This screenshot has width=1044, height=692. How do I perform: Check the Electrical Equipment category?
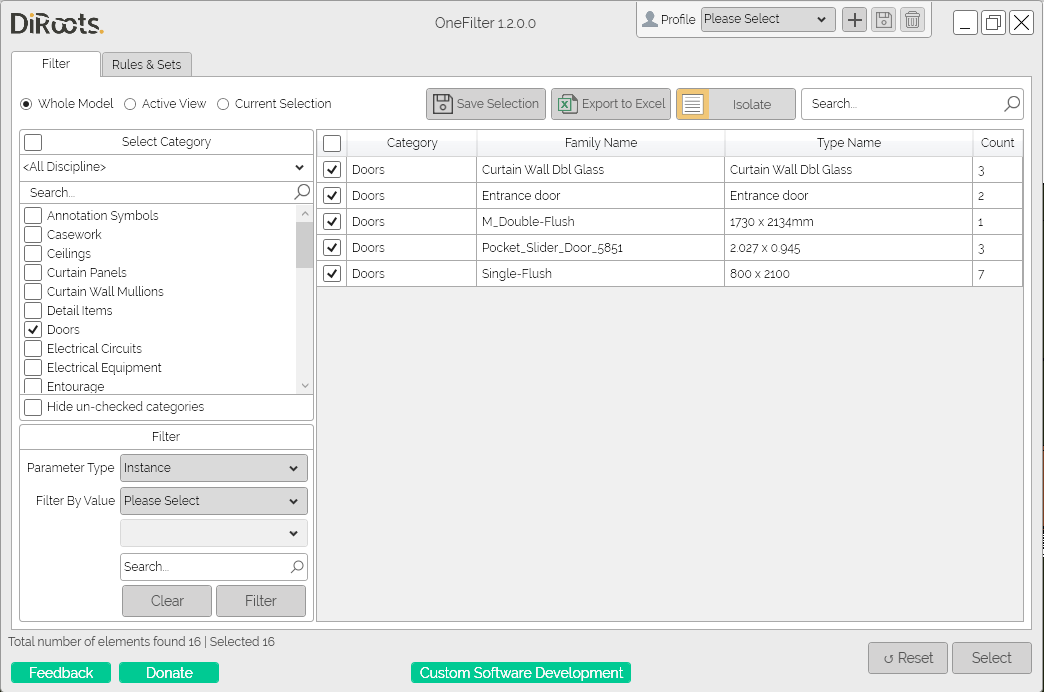33,368
